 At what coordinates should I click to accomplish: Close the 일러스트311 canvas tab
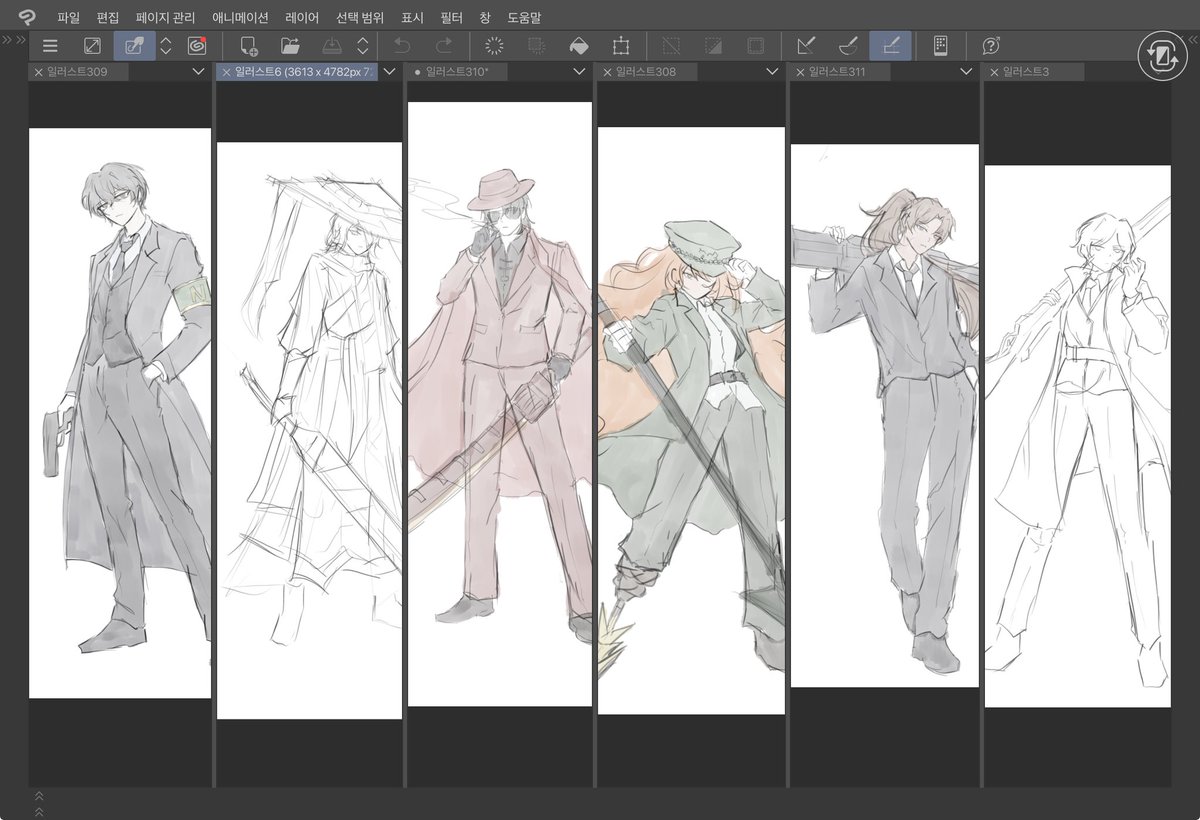[x=801, y=72]
